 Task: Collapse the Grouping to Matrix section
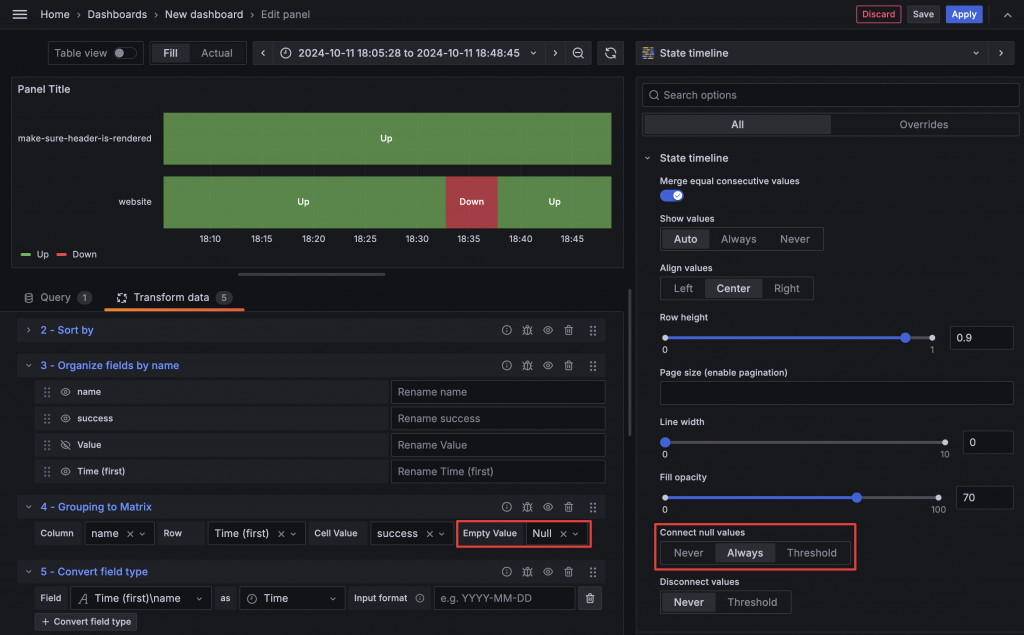(x=28, y=506)
